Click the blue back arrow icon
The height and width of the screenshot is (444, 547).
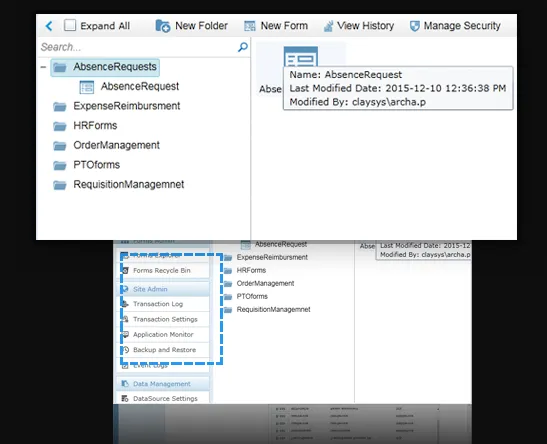49,26
